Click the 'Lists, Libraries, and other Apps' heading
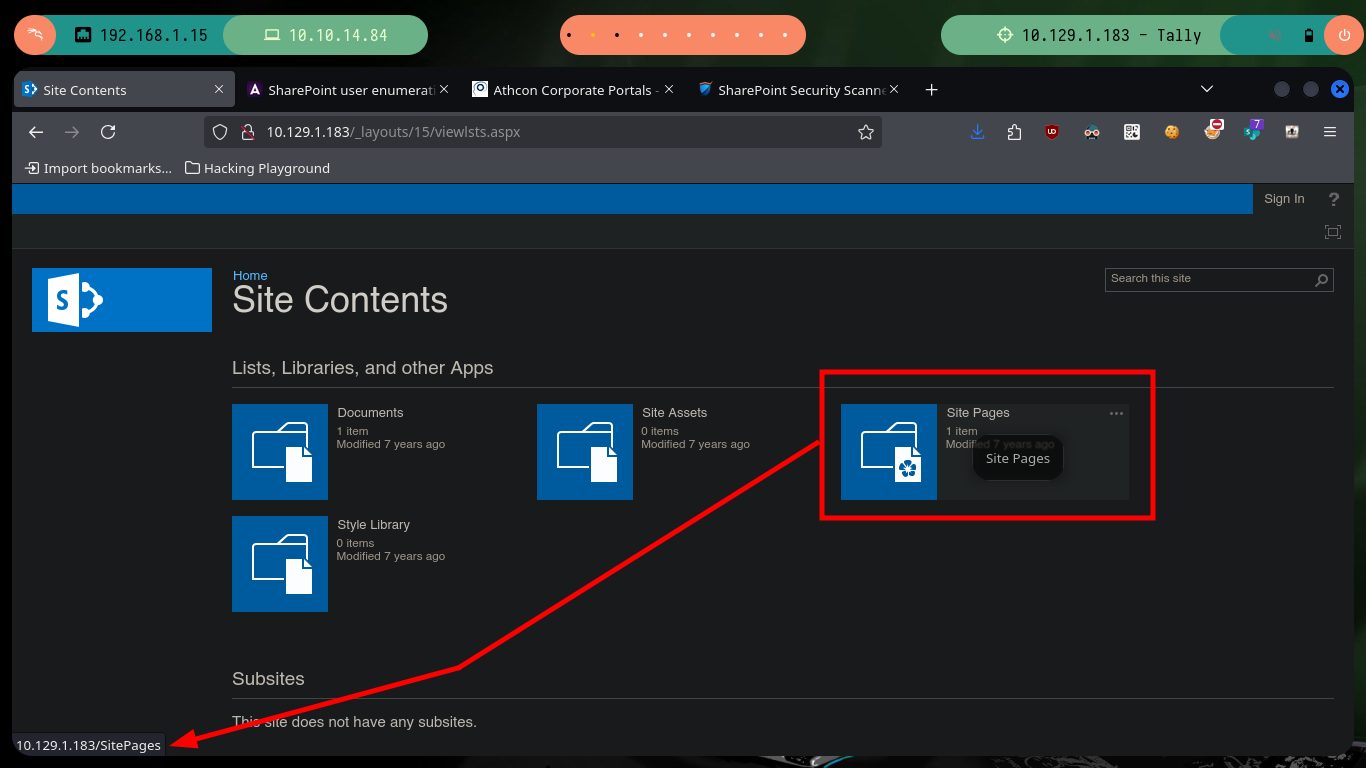This screenshot has height=768, width=1366. pyautogui.click(x=363, y=368)
